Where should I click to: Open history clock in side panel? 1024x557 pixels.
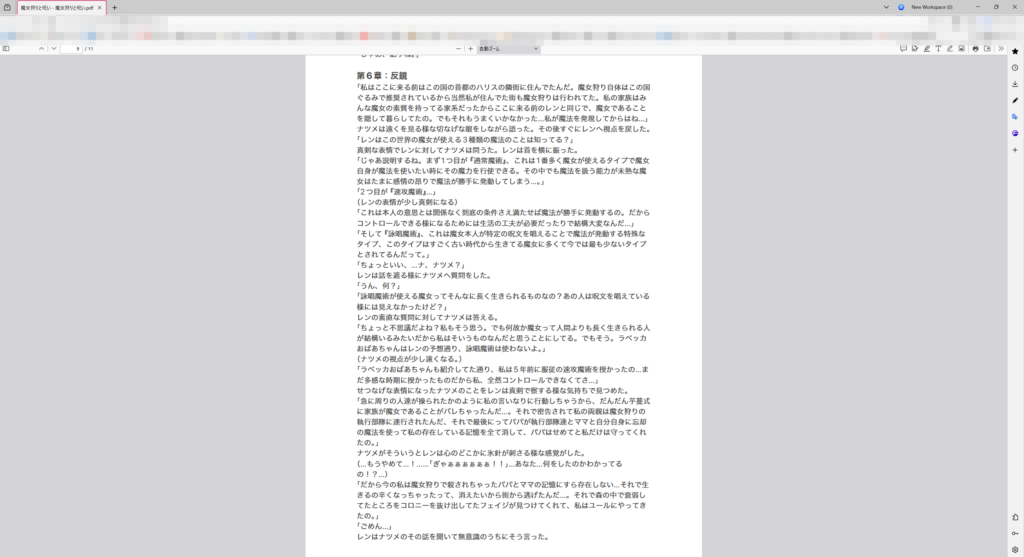pos(1015,67)
